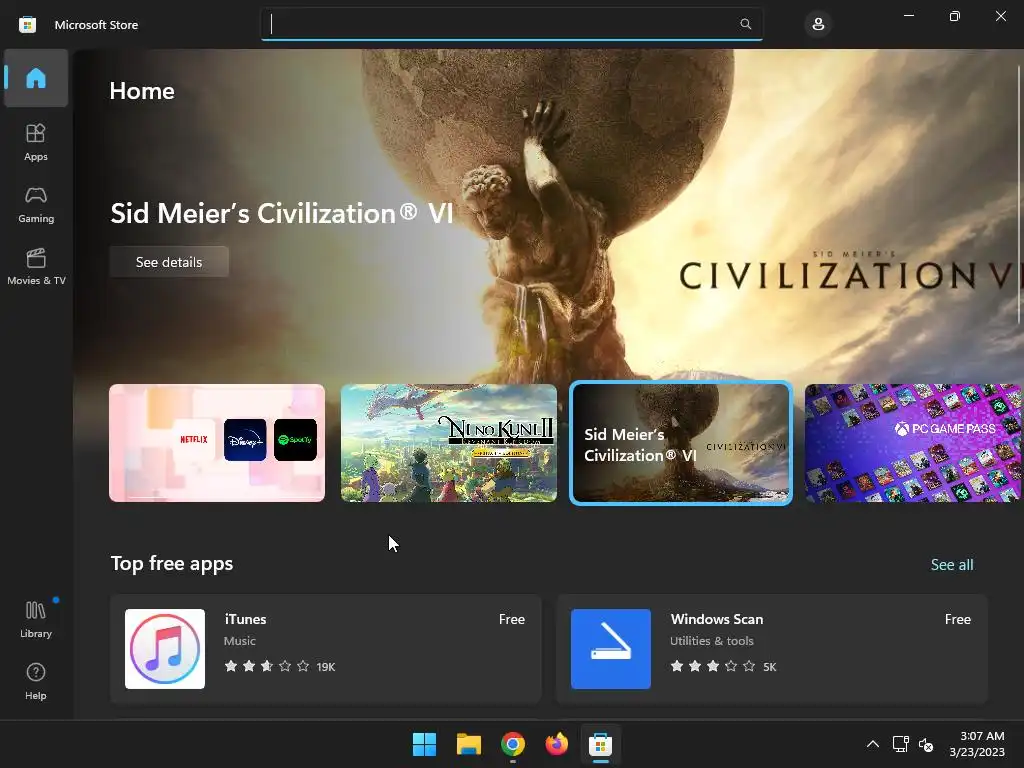The image size is (1024, 768).
Task: Open the Apps section in sidebar
Action: coord(36,142)
